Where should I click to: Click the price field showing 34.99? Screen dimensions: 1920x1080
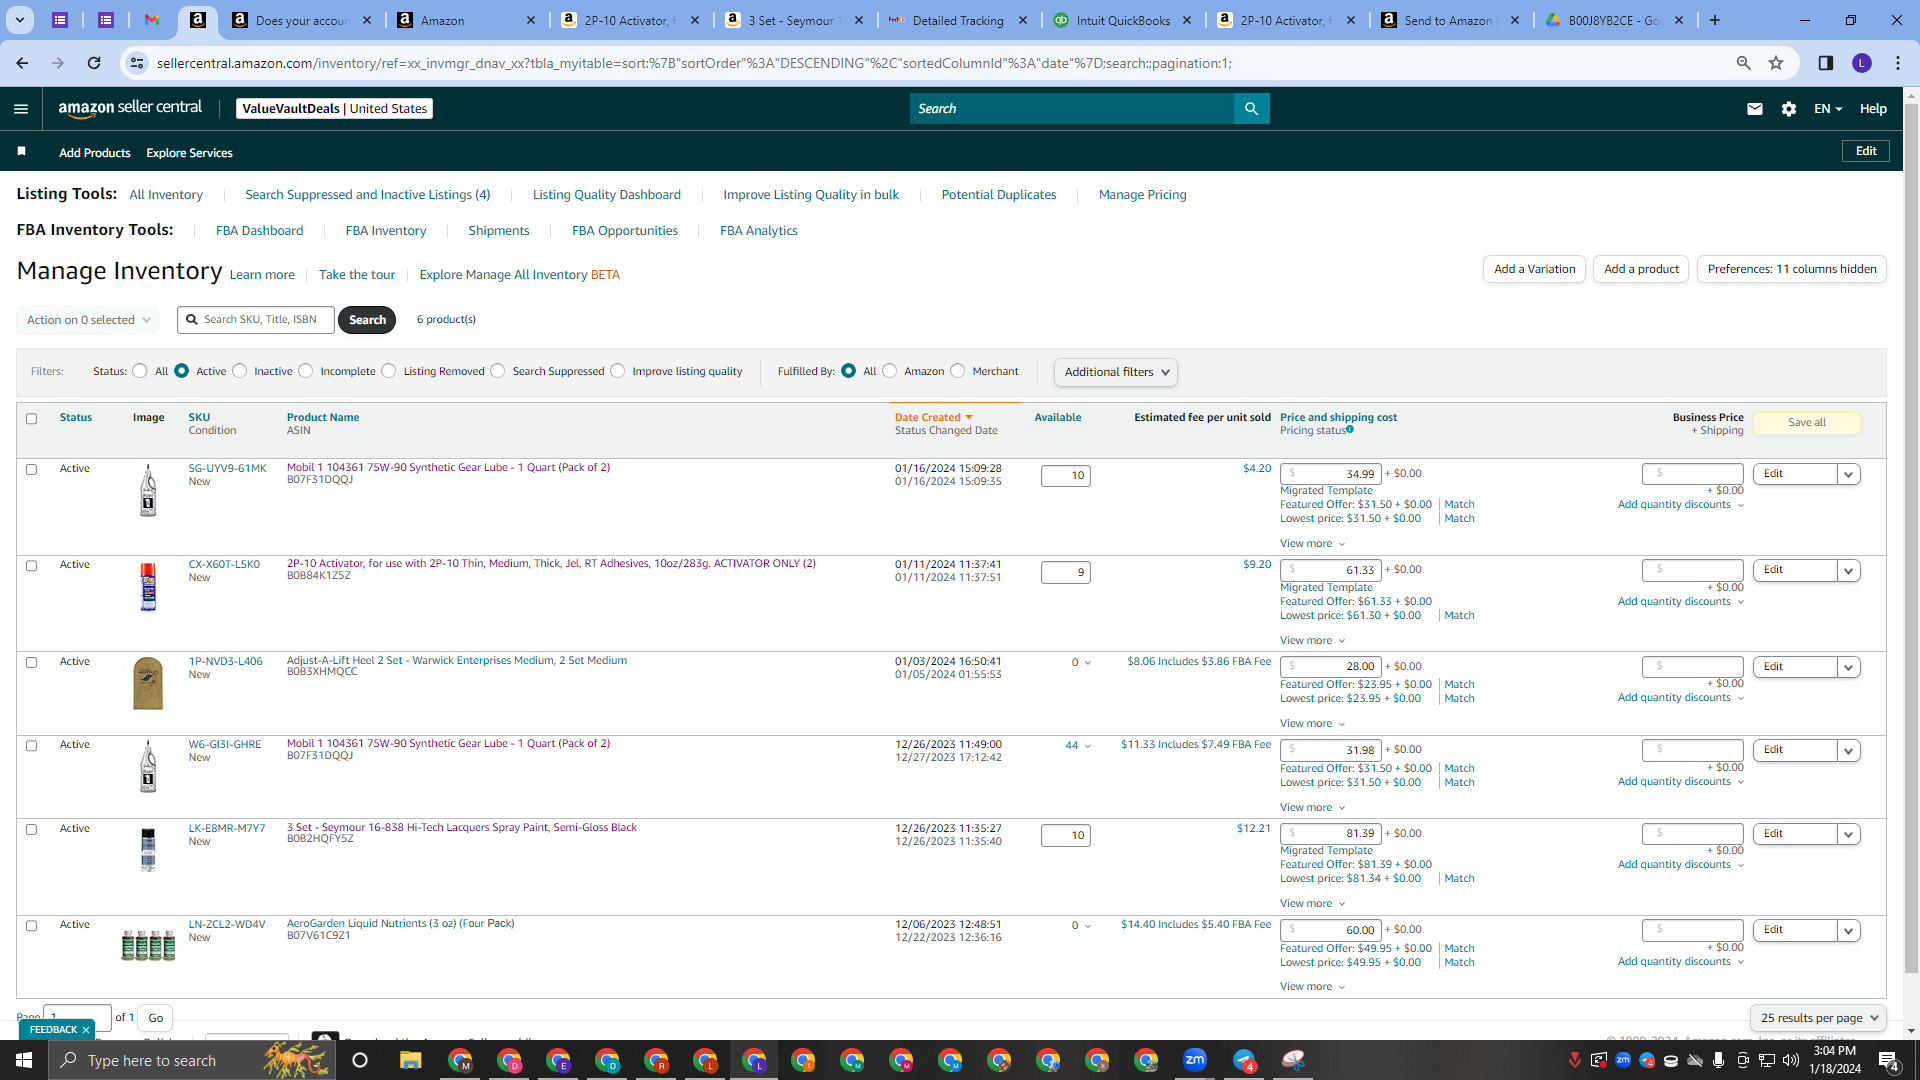(x=1331, y=474)
